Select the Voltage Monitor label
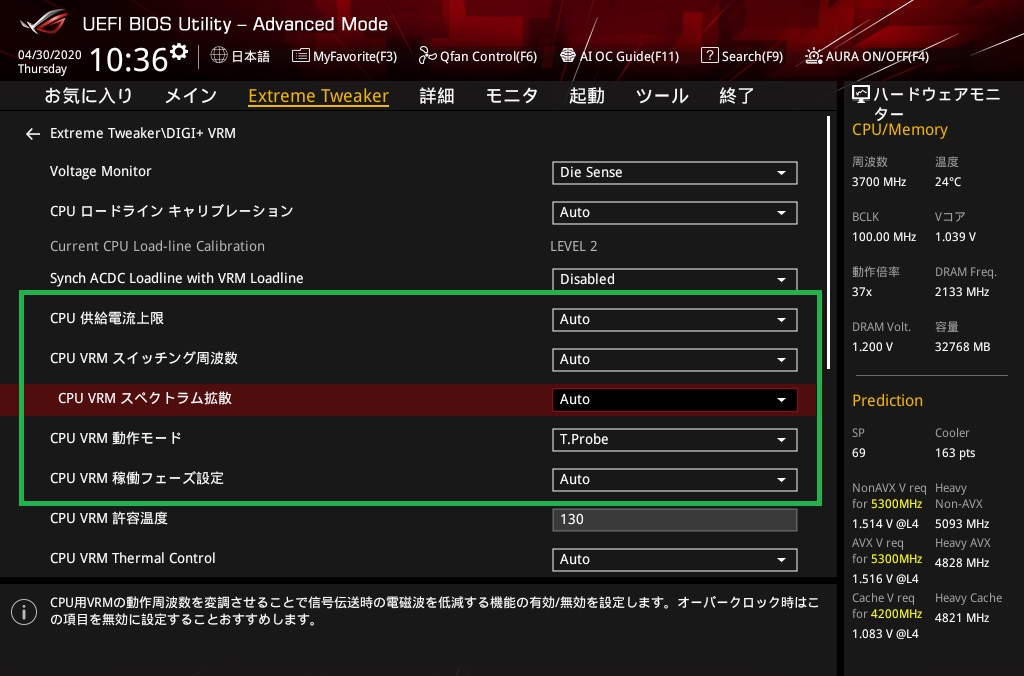Viewport: 1024px width, 676px height. (101, 171)
